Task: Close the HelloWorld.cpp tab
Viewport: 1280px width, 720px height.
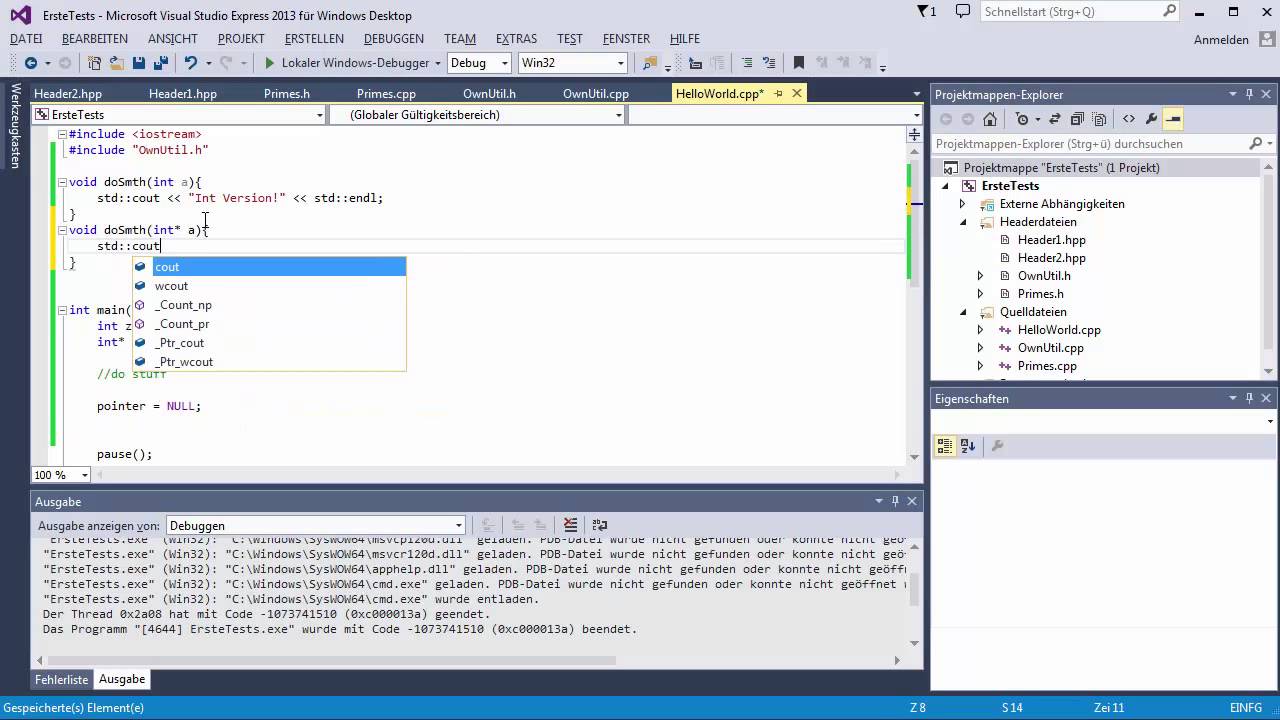Action: [797, 94]
